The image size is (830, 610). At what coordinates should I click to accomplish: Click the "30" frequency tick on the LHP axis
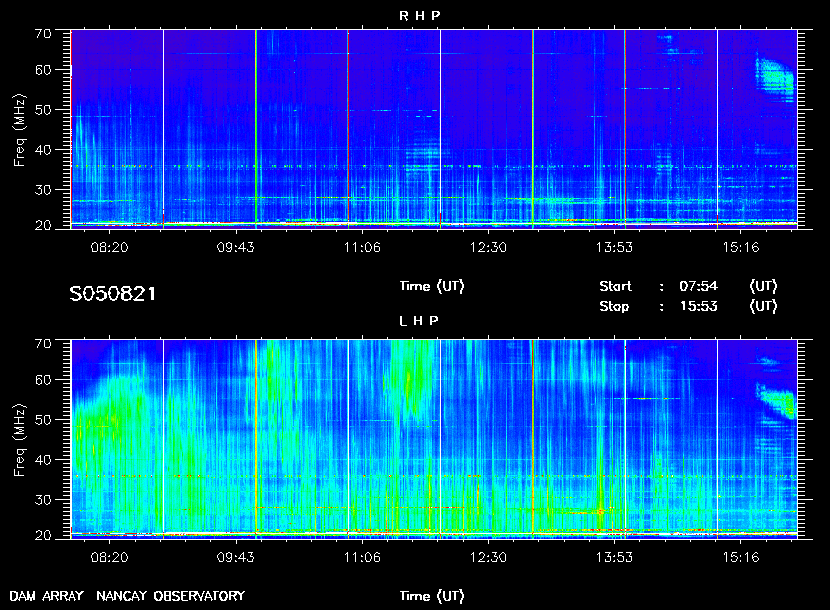[x=43, y=500]
